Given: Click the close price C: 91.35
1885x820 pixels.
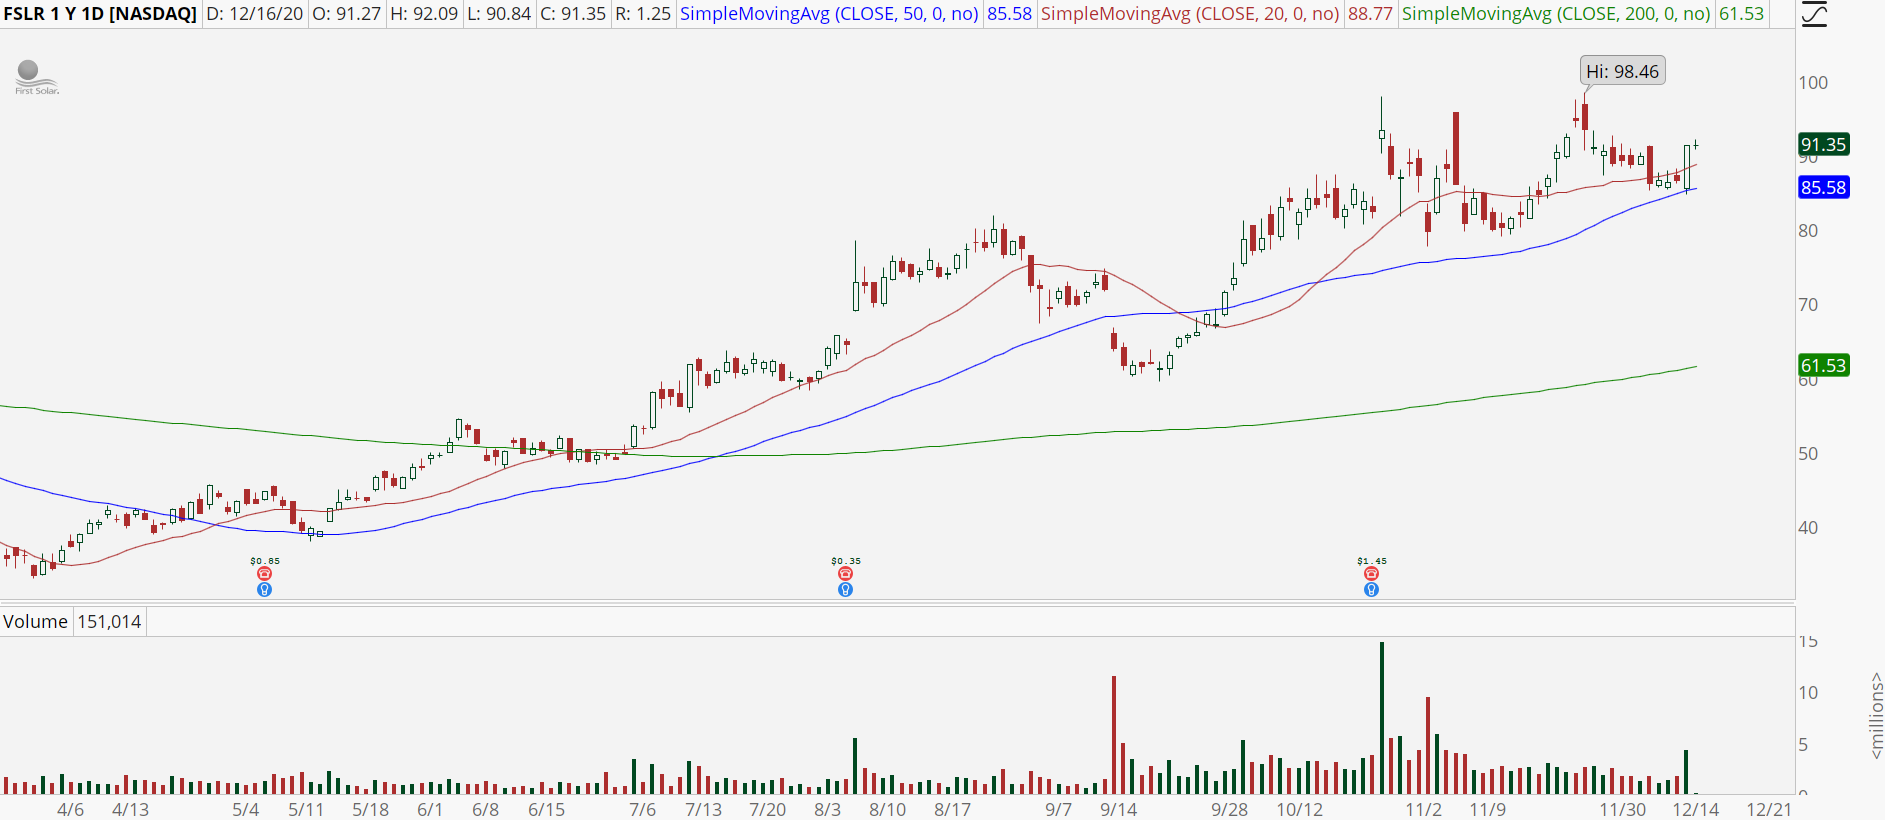Looking at the screenshot, I should 573,14.
